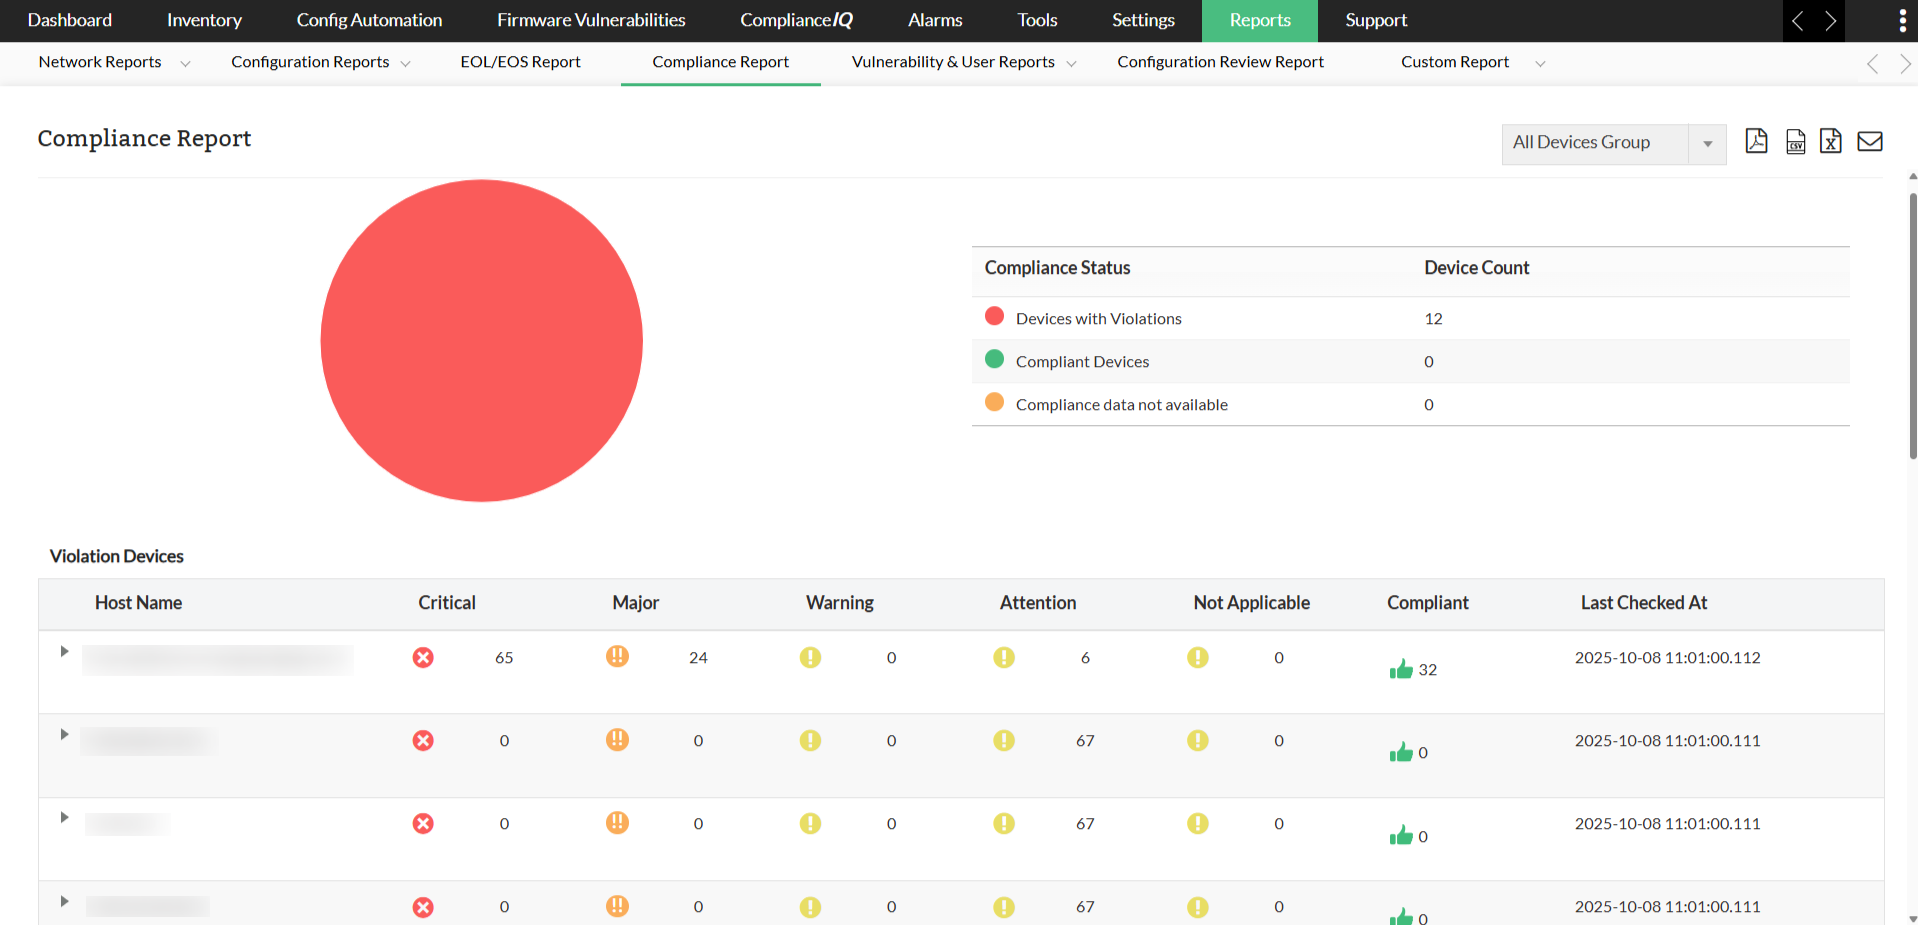
Task: Export report to Excel icon
Action: pos(1830,141)
